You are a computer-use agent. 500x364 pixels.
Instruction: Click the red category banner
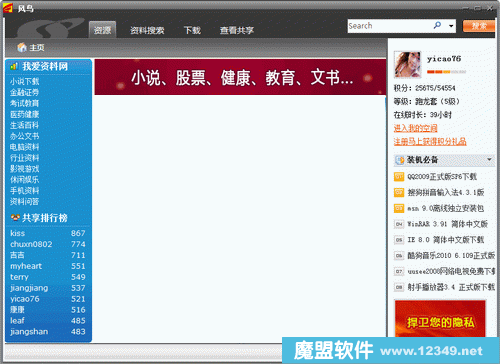(240, 77)
